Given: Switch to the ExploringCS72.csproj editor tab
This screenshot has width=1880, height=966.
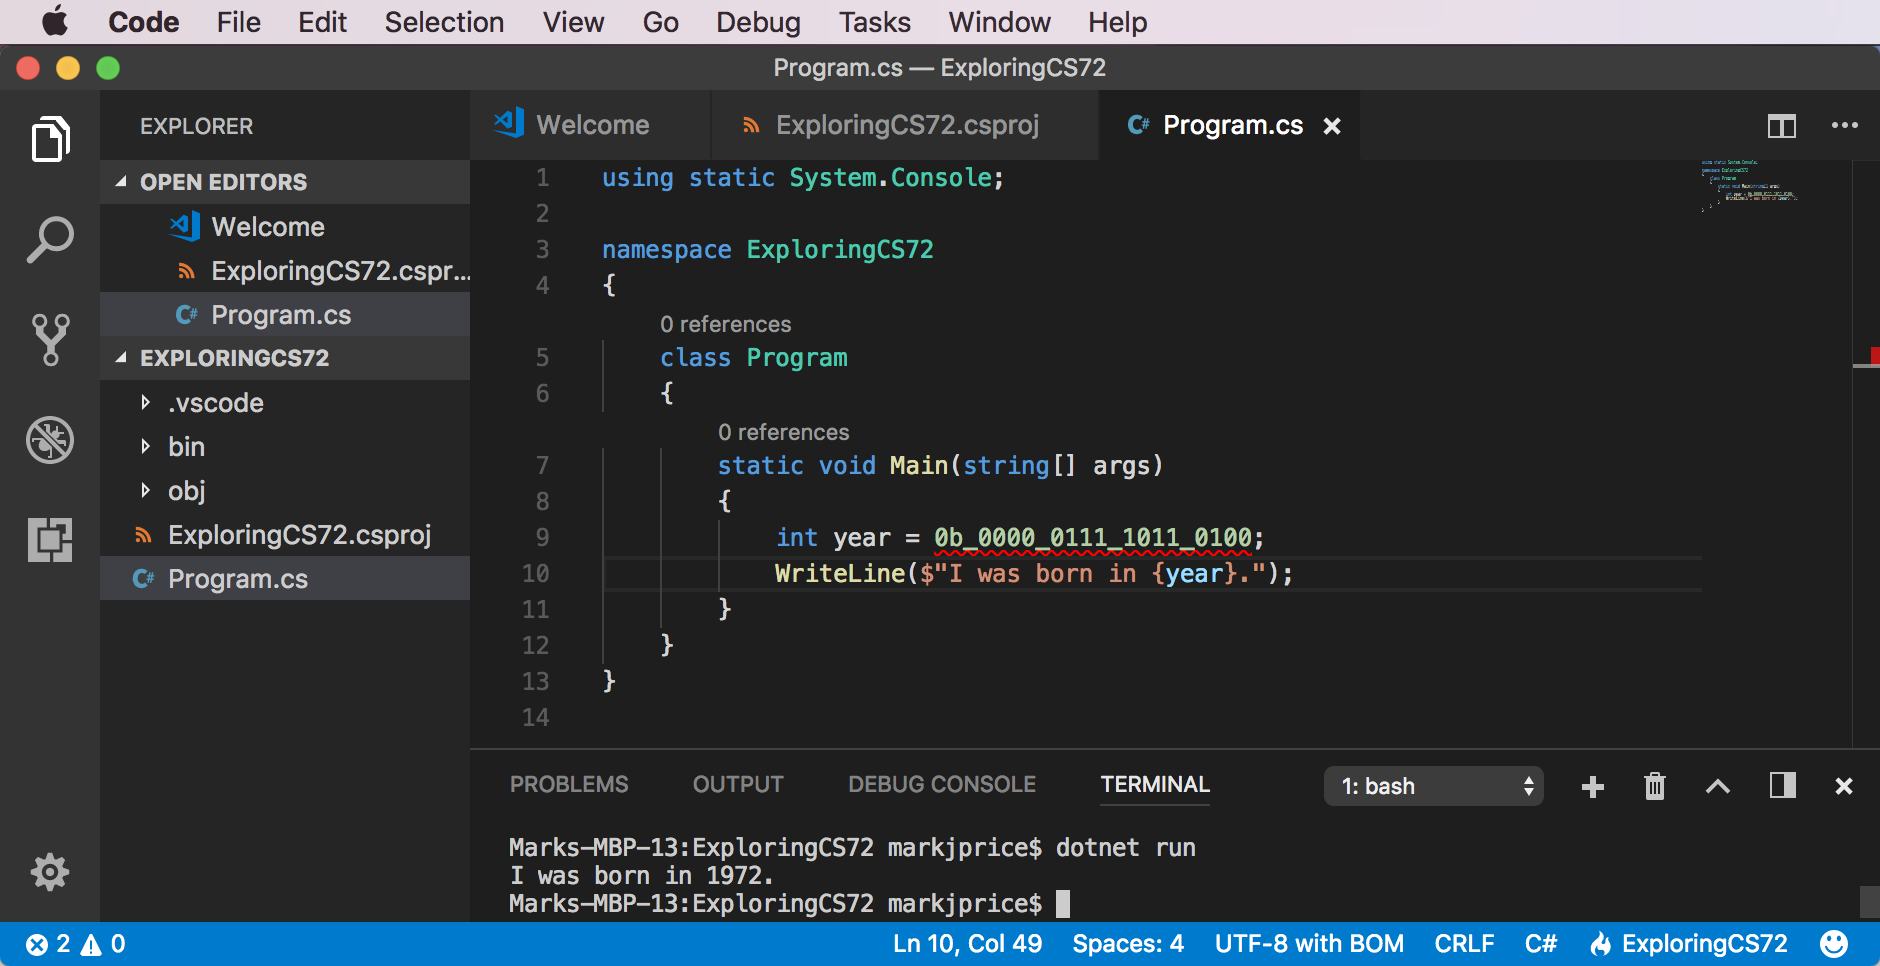Looking at the screenshot, I should (x=906, y=125).
